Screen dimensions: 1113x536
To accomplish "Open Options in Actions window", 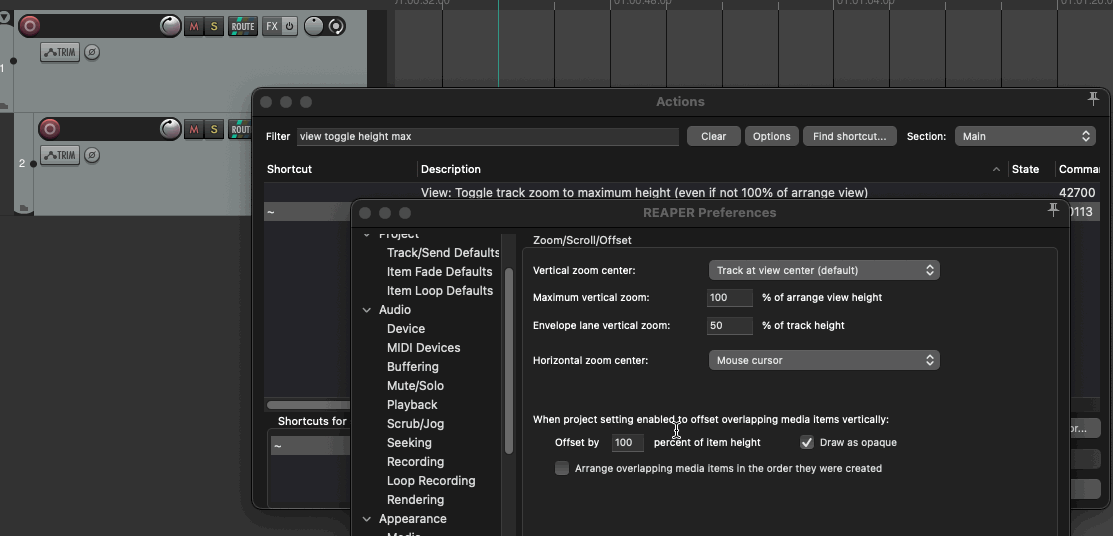I will [772, 136].
